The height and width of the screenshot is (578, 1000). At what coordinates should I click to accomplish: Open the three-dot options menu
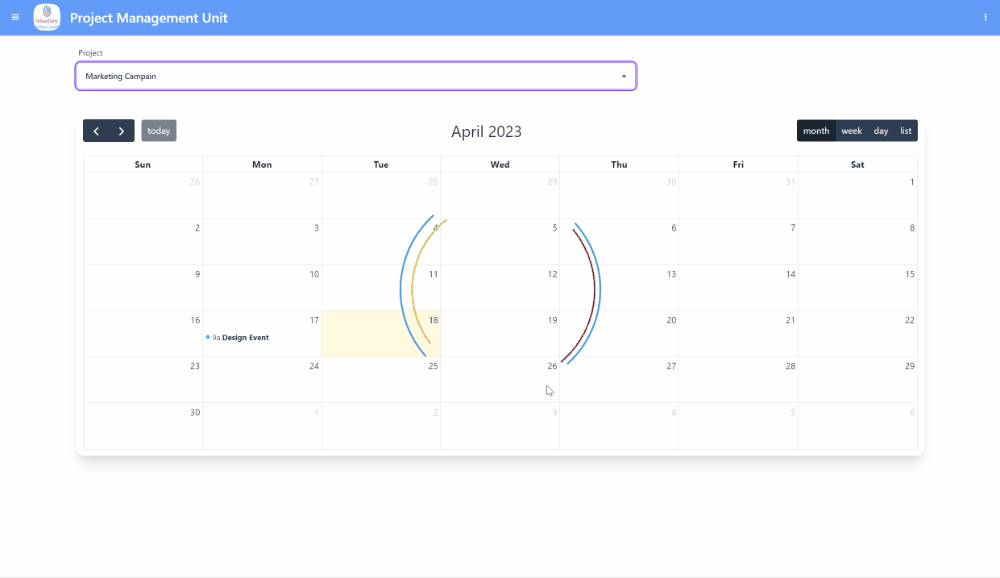[985, 17]
